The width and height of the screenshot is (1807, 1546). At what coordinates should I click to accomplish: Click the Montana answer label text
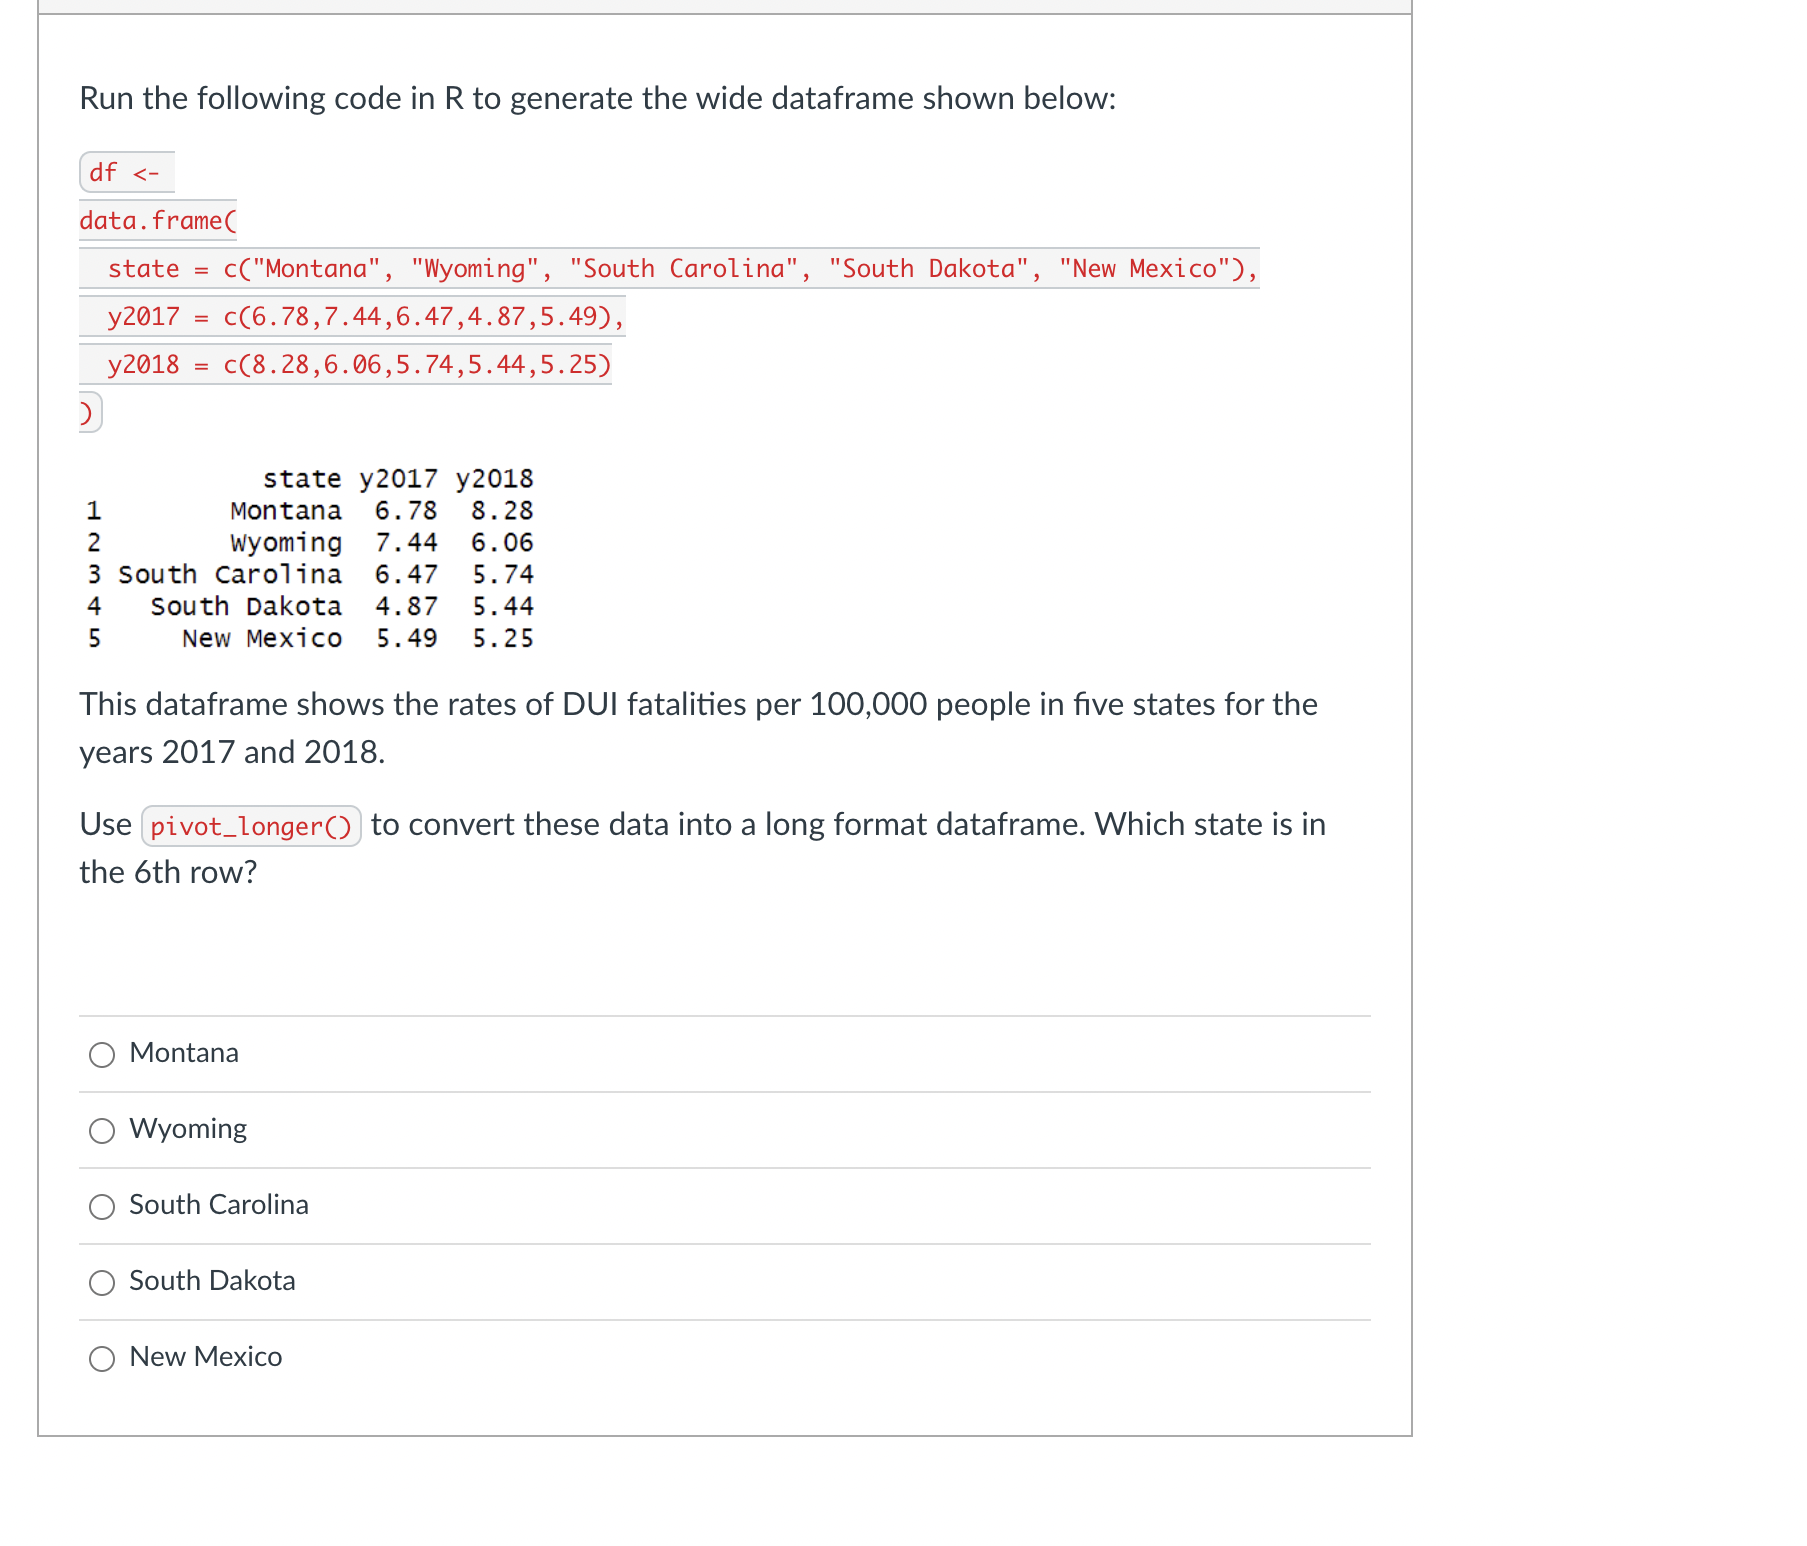pos(183,1052)
